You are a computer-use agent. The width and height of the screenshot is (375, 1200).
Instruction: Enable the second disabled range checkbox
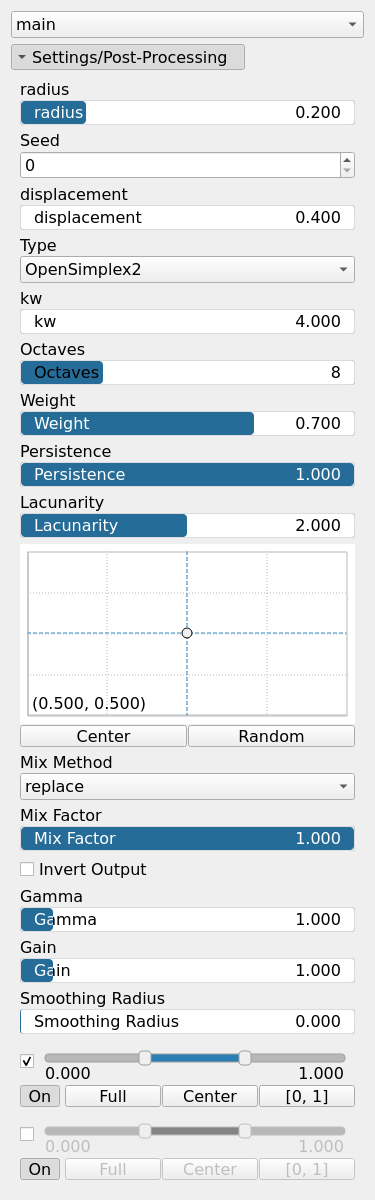tap(27, 1134)
